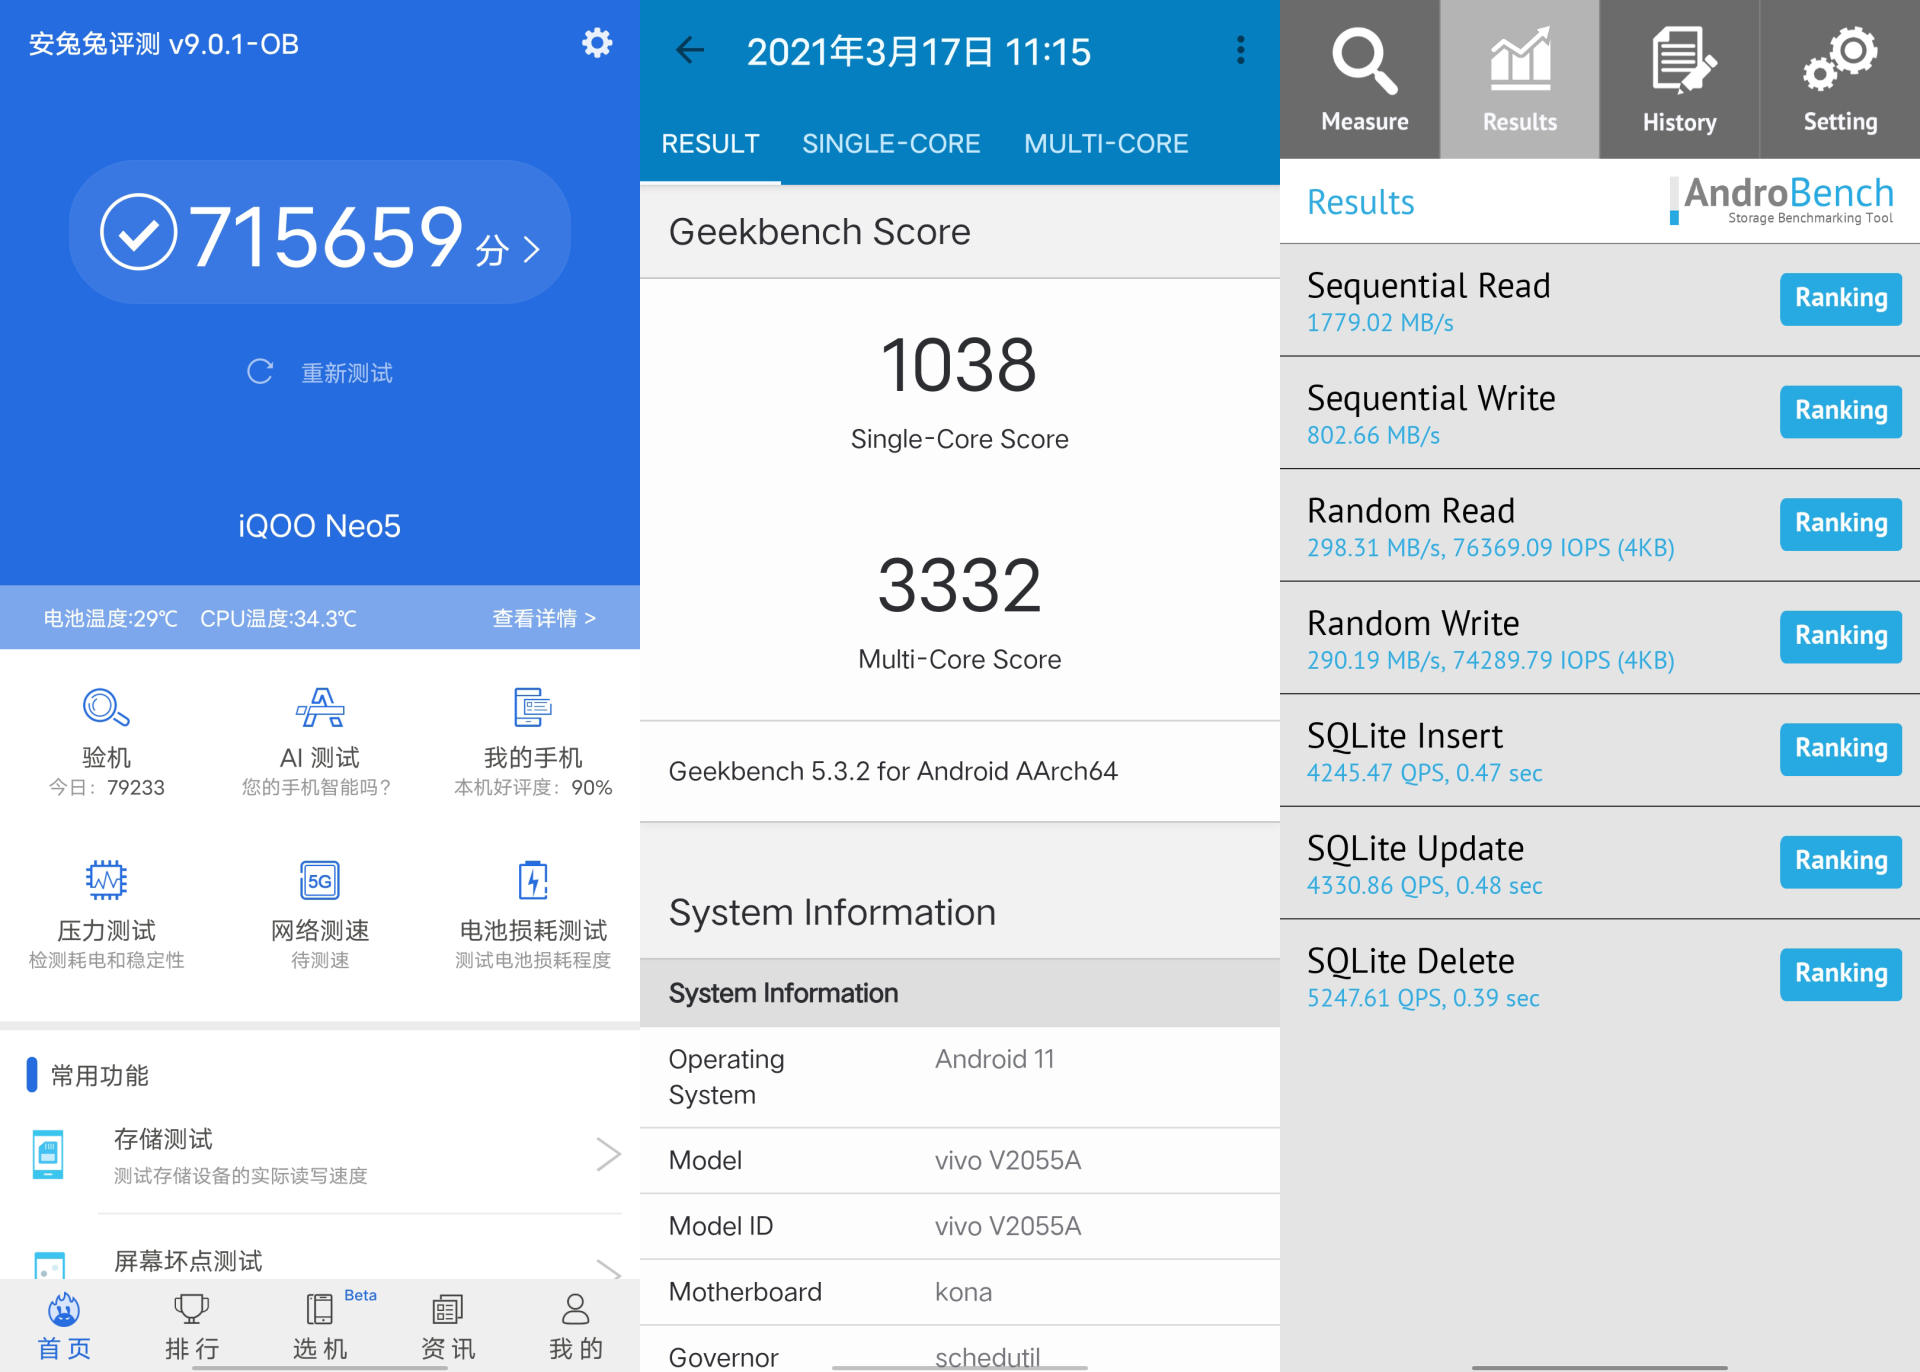Viewport: 1920px width, 1372px height.
Task: Open 我的手机 my phone icon
Action: tap(533, 708)
